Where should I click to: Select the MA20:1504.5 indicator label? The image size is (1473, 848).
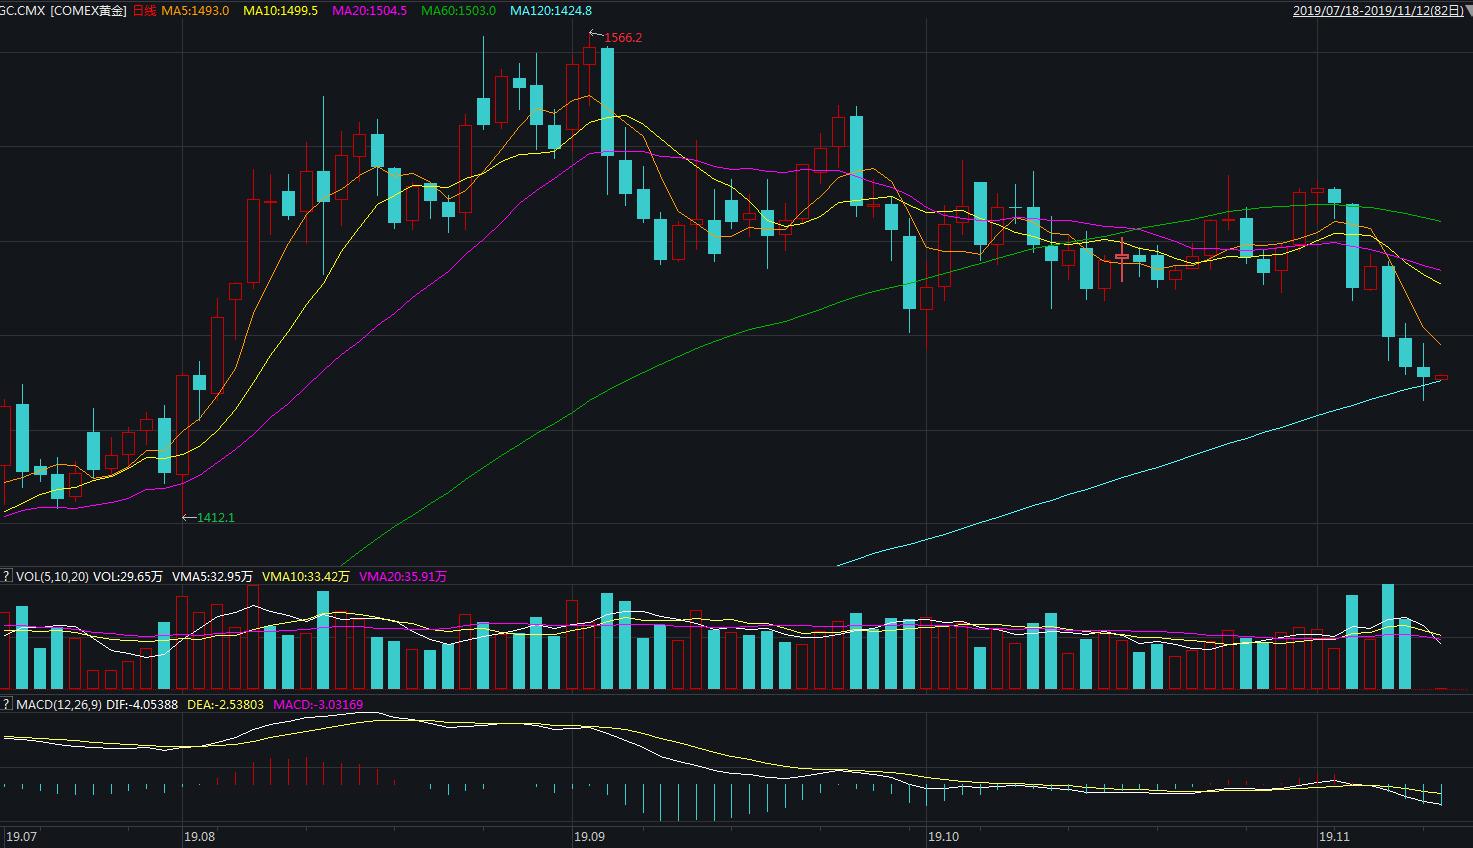pos(370,10)
